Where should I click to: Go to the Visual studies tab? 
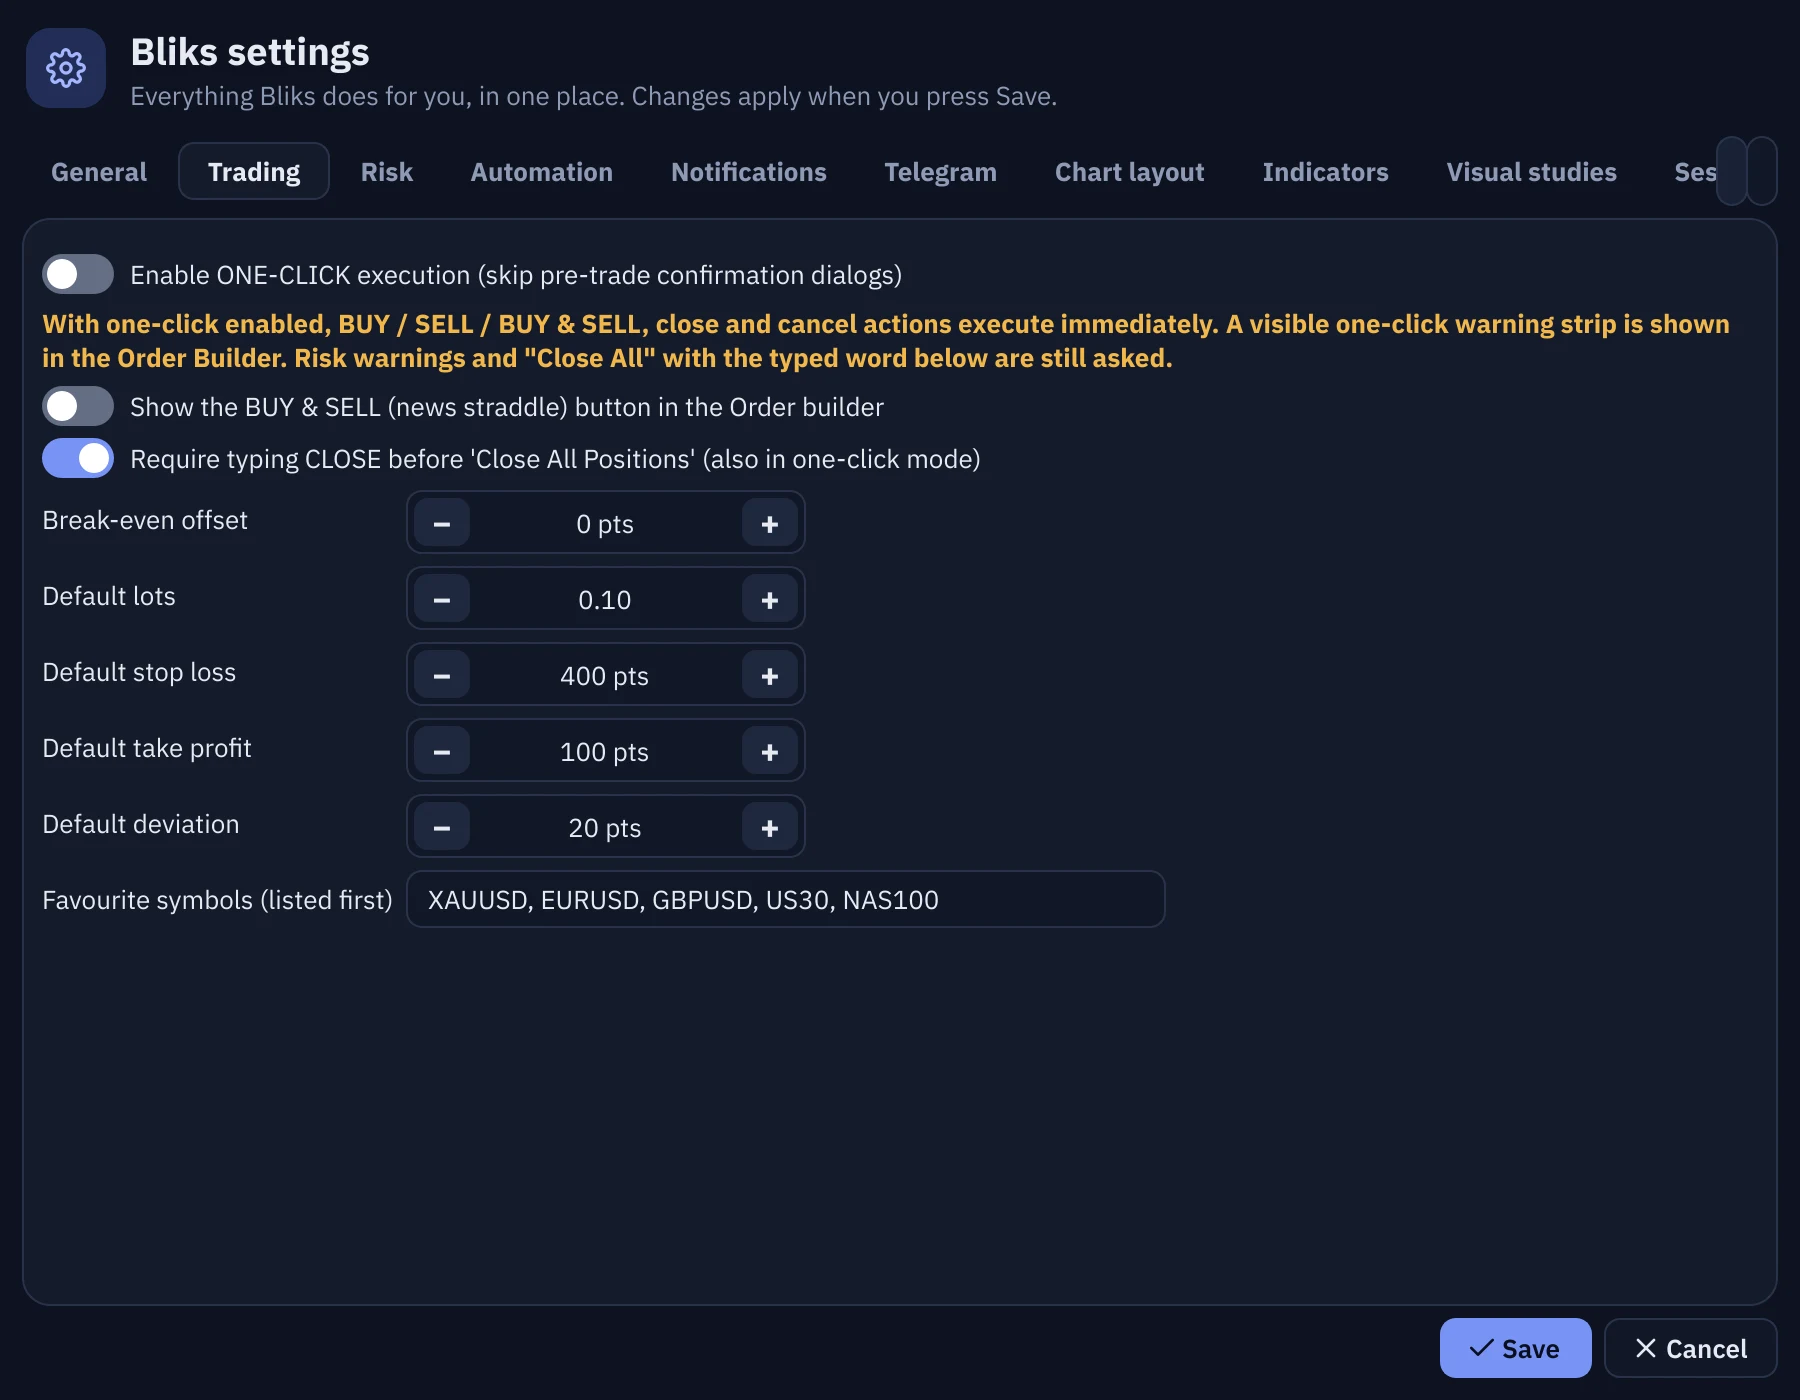point(1532,172)
